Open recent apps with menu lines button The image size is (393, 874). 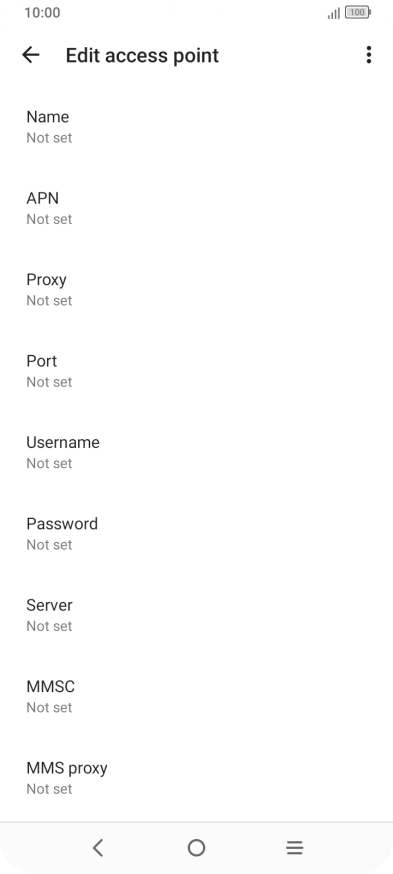[294, 848]
